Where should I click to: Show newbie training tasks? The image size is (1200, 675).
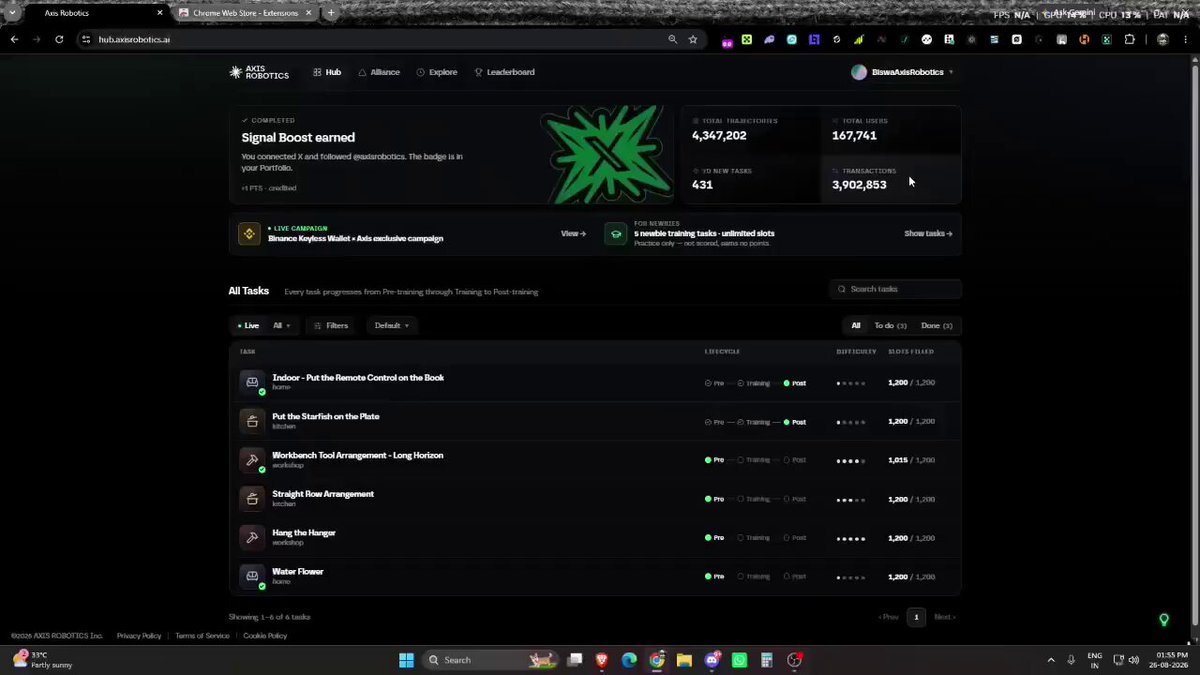(x=928, y=233)
